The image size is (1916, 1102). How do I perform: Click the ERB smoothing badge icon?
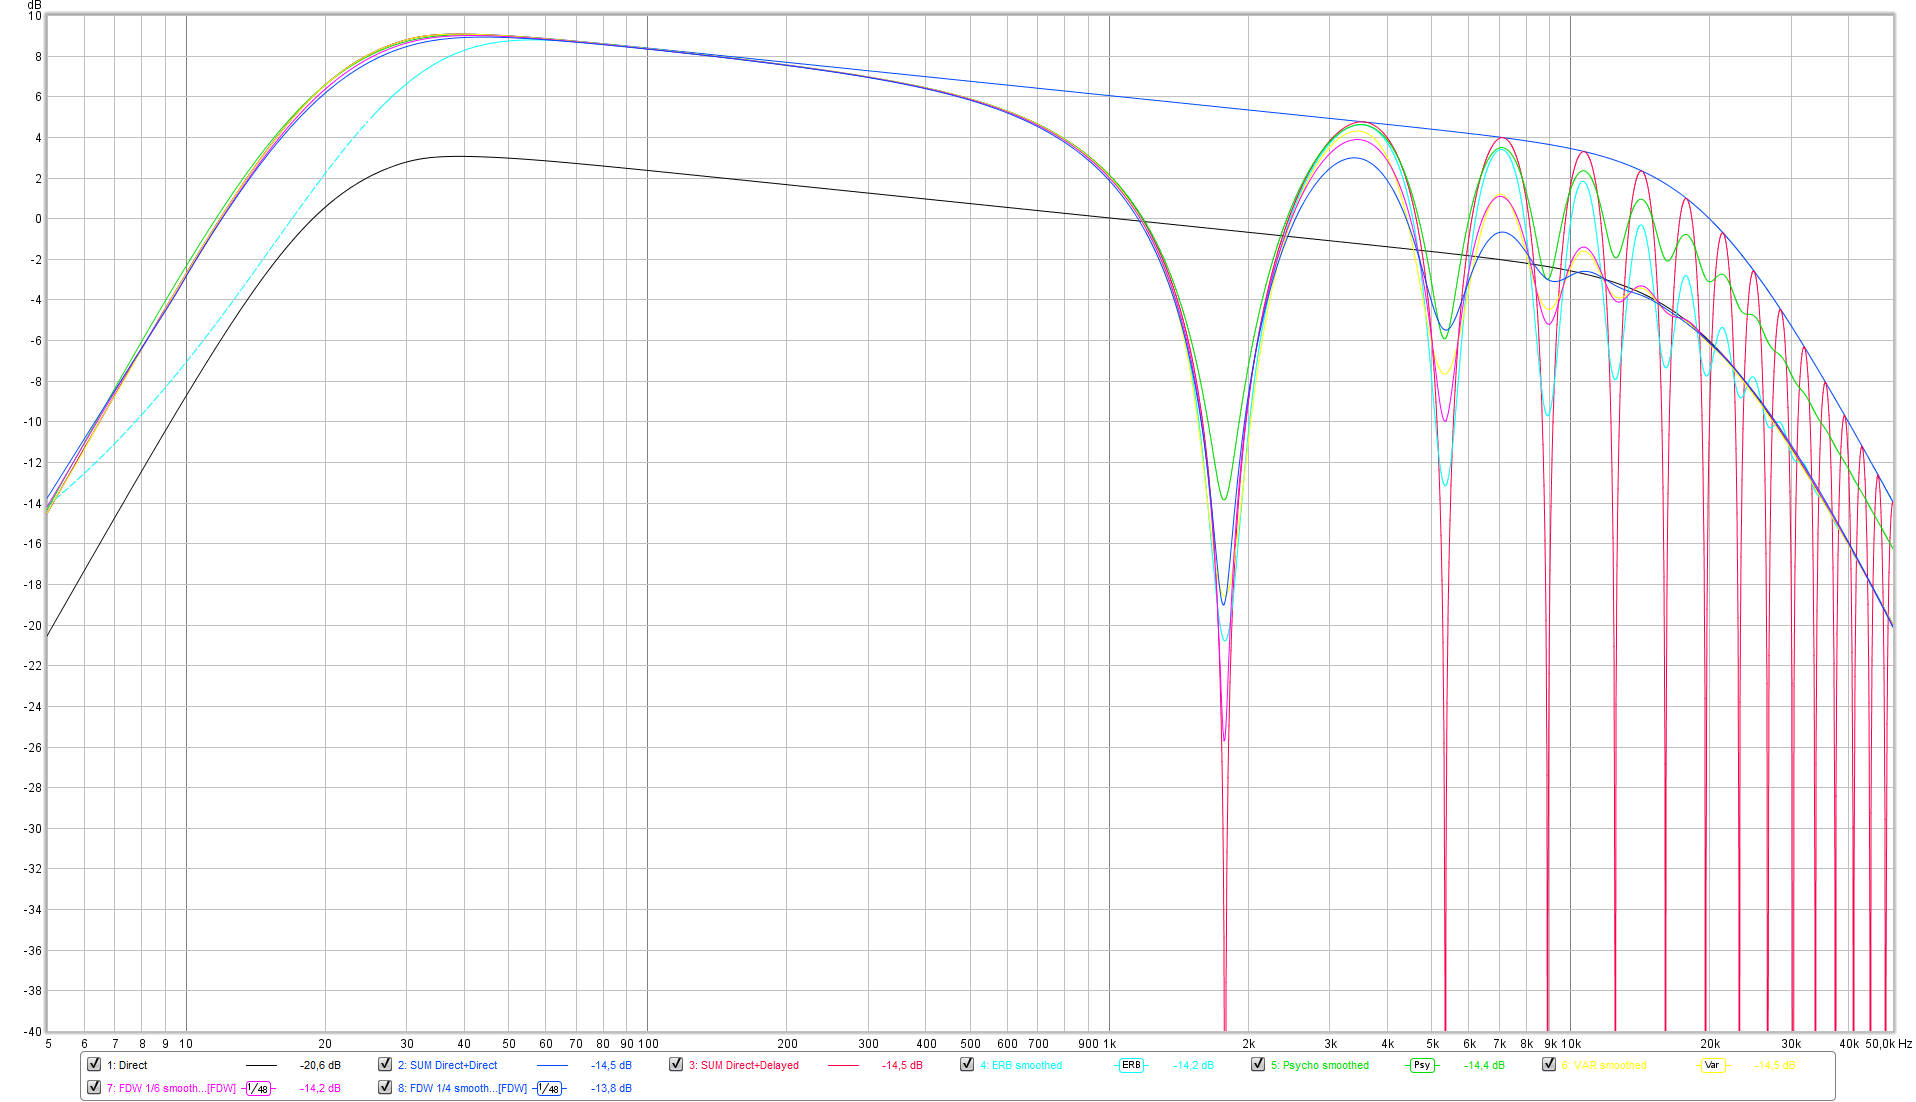(1131, 1065)
